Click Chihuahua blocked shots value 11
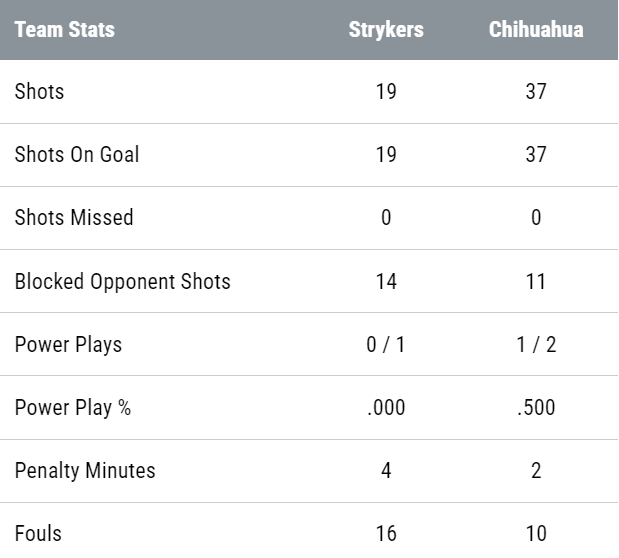Screen dimensions: 619x558 (536, 282)
